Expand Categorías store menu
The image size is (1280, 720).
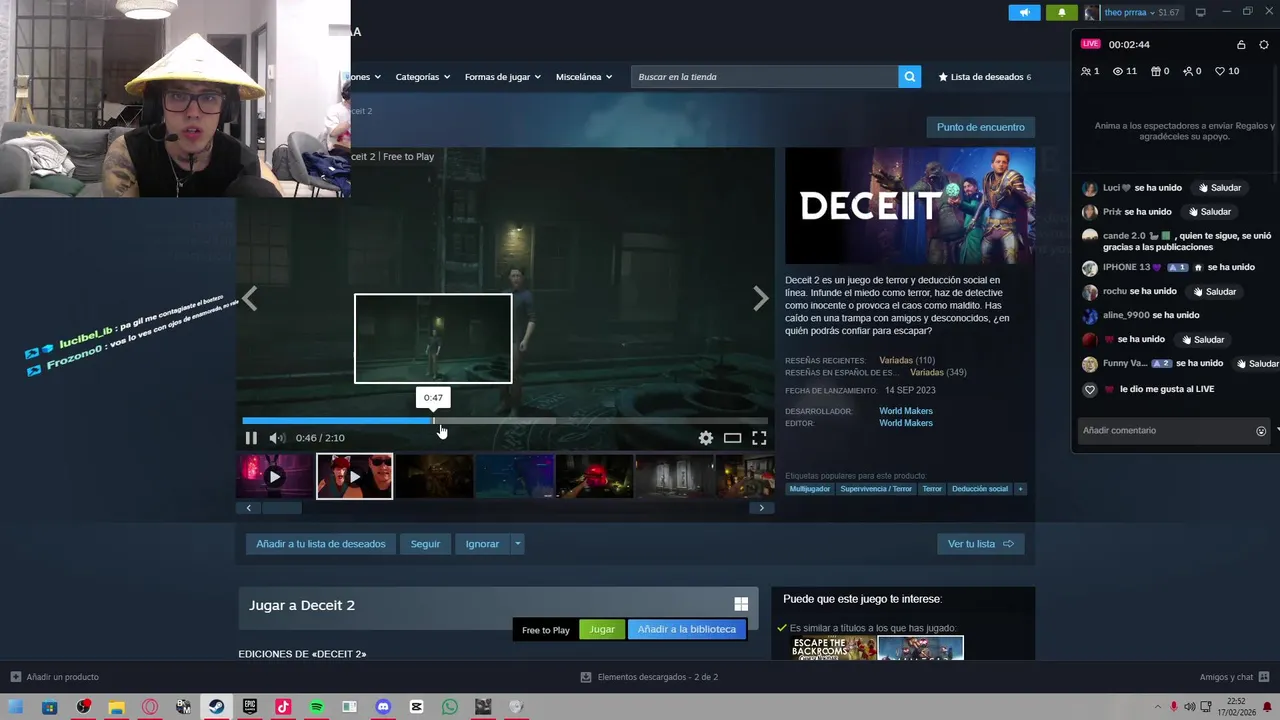pyautogui.click(x=422, y=77)
